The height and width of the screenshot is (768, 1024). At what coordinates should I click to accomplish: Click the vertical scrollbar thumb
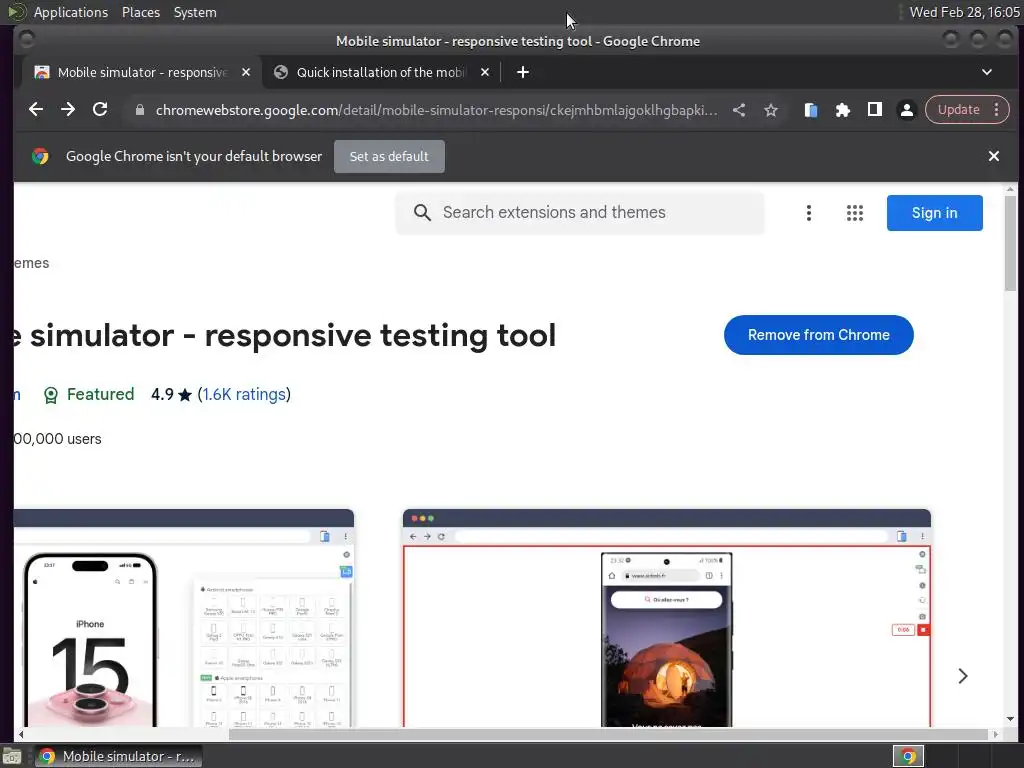click(x=1010, y=242)
